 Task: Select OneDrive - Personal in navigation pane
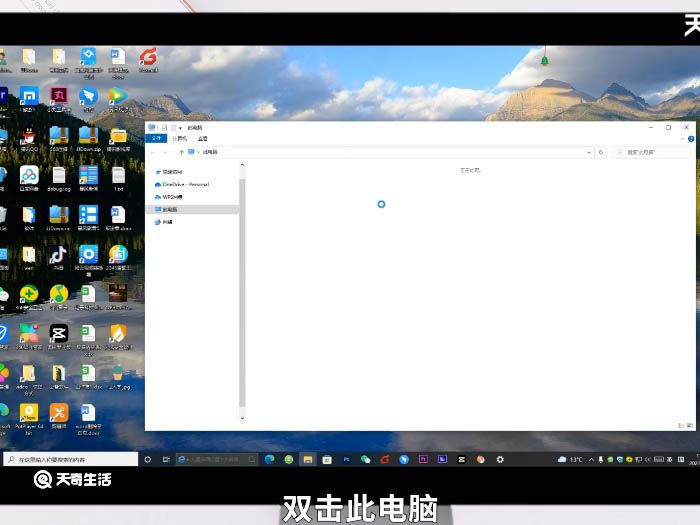pyautogui.click(x=182, y=184)
